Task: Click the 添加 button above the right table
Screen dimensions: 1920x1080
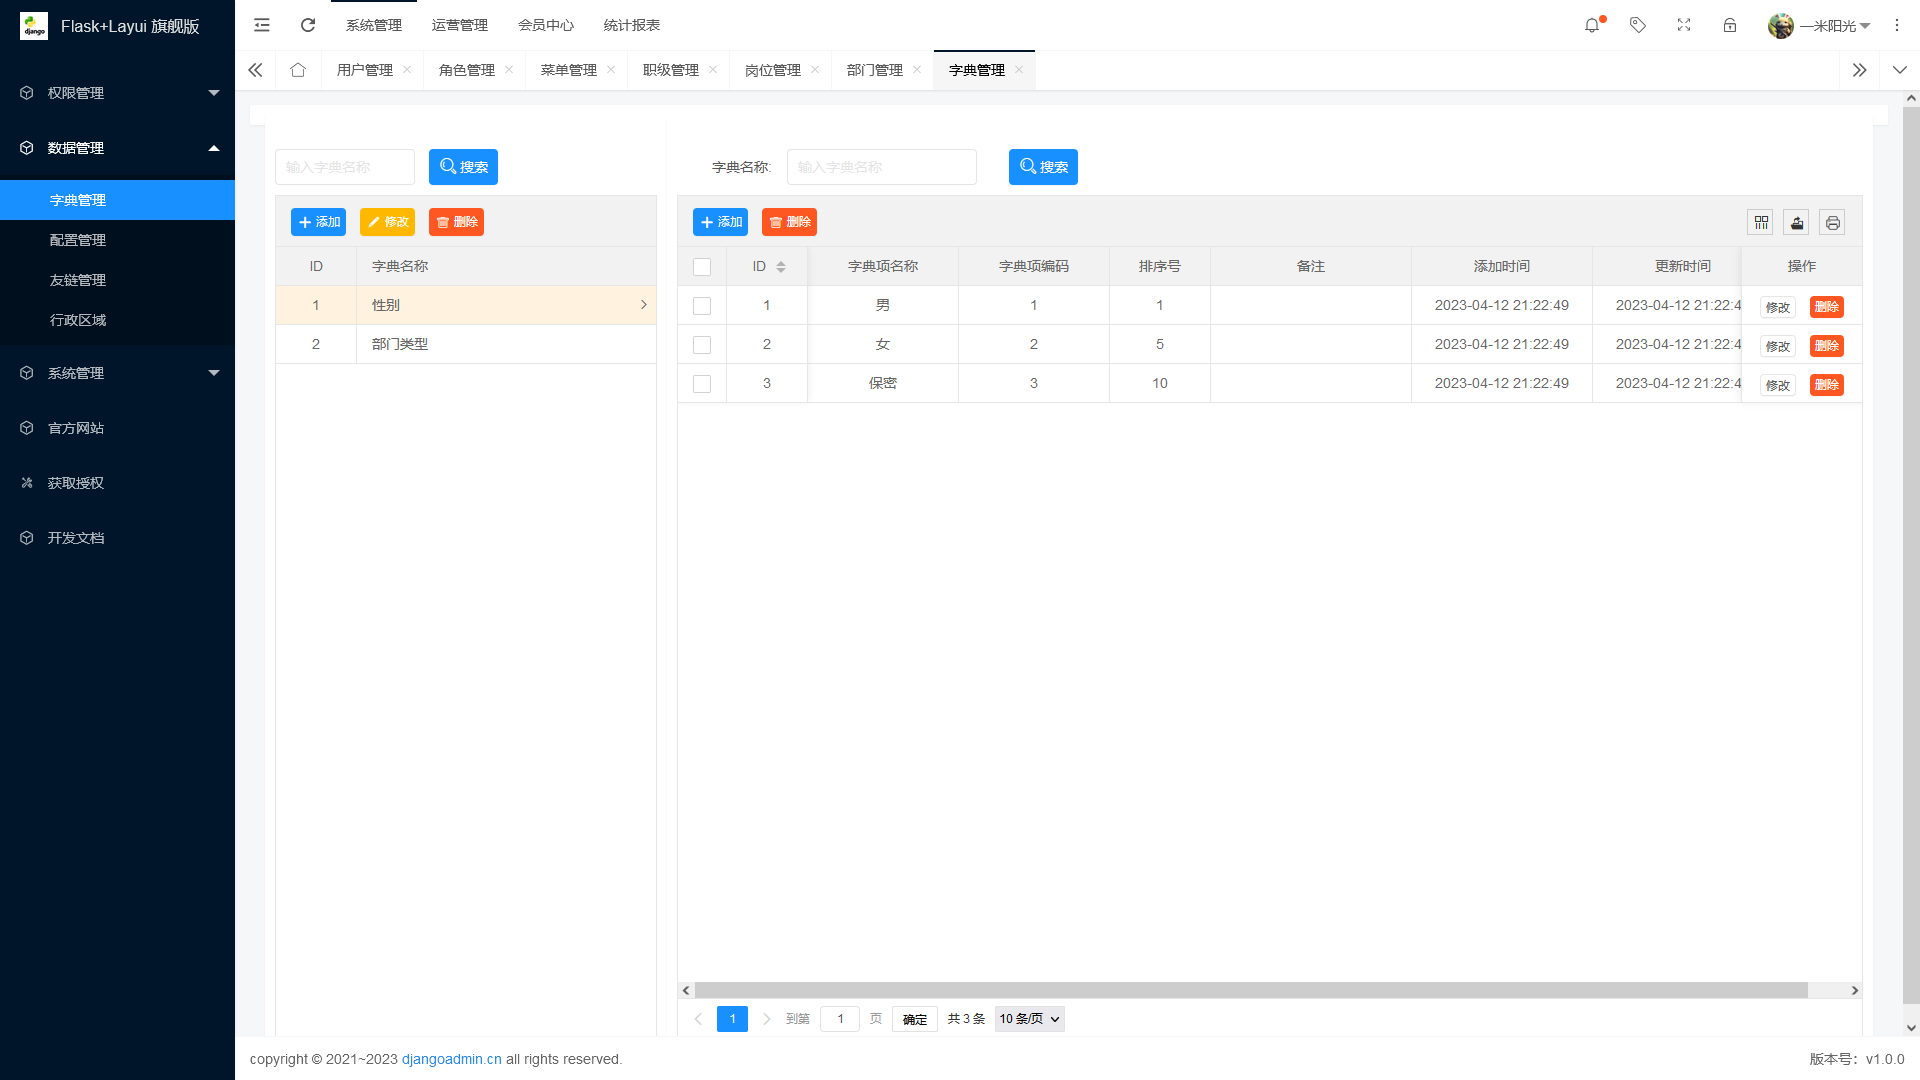Action: [x=720, y=222]
